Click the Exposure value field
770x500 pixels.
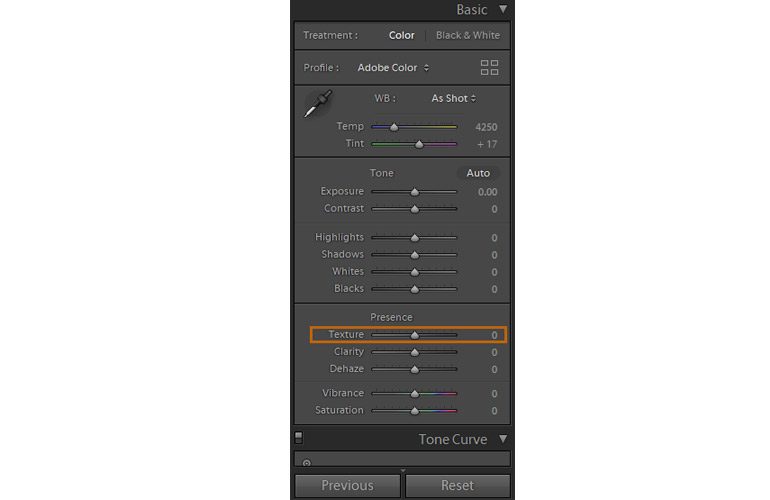pyautogui.click(x=487, y=192)
